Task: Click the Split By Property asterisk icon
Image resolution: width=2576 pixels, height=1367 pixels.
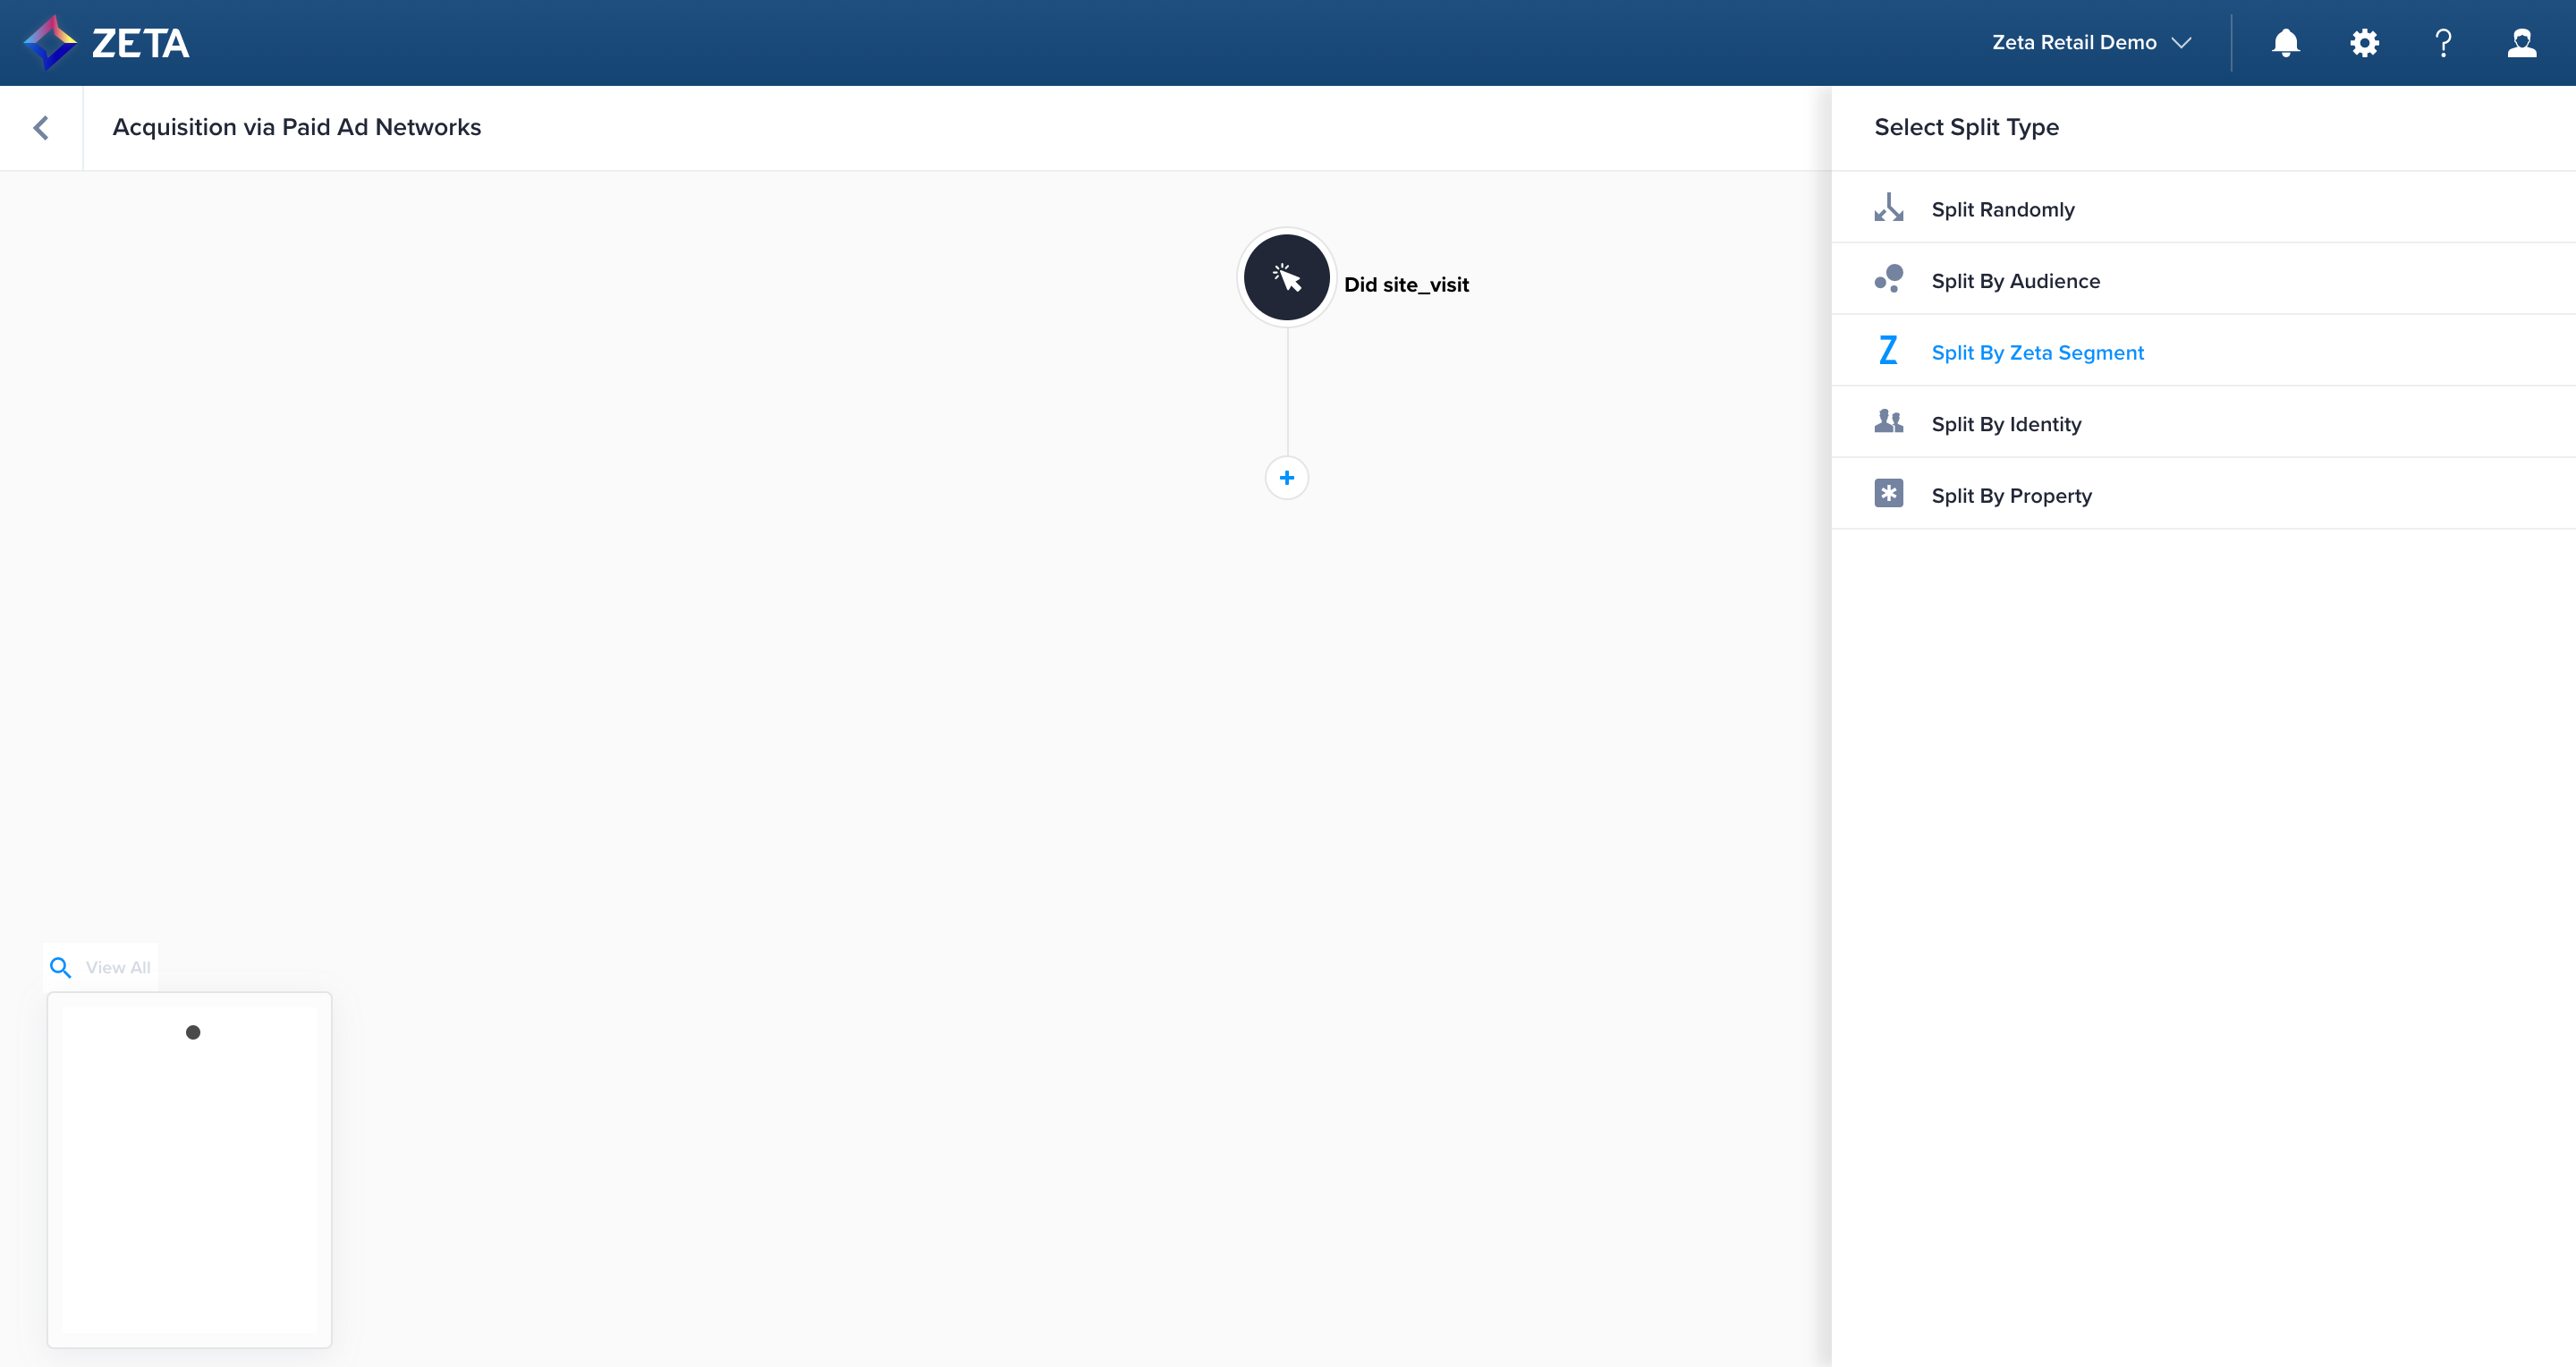Action: 1888,494
